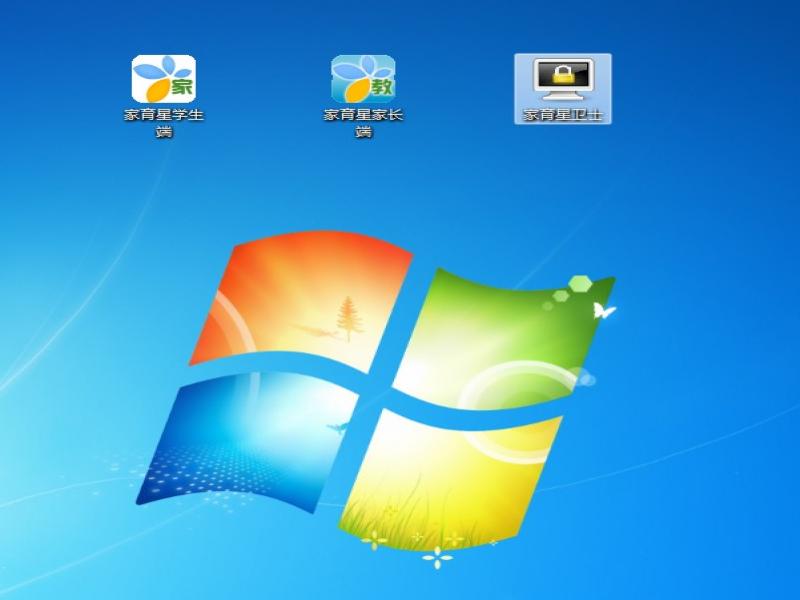The image size is (800, 600).
Task: Click the highlighted 家育星卫士 text label
Action: click(x=562, y=115)
